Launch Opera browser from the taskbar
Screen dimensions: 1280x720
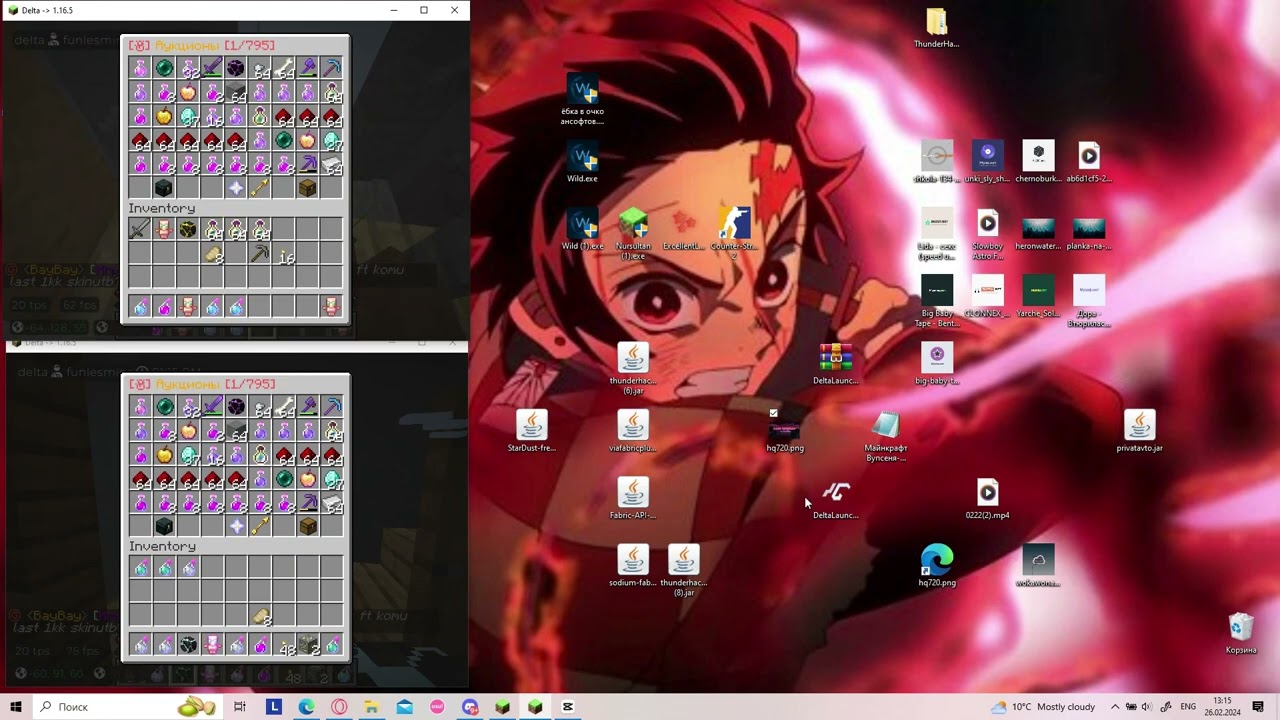click(339, 707)
